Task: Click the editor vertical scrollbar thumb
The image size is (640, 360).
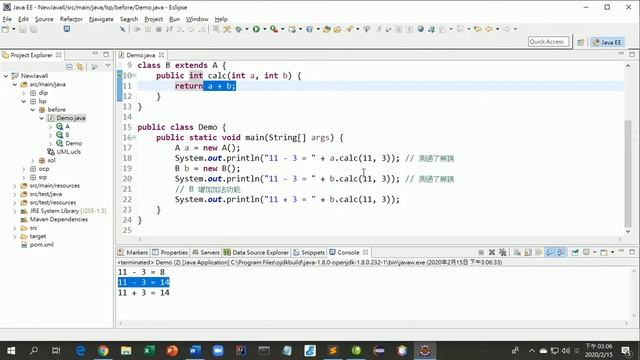Action: point(628,174)
